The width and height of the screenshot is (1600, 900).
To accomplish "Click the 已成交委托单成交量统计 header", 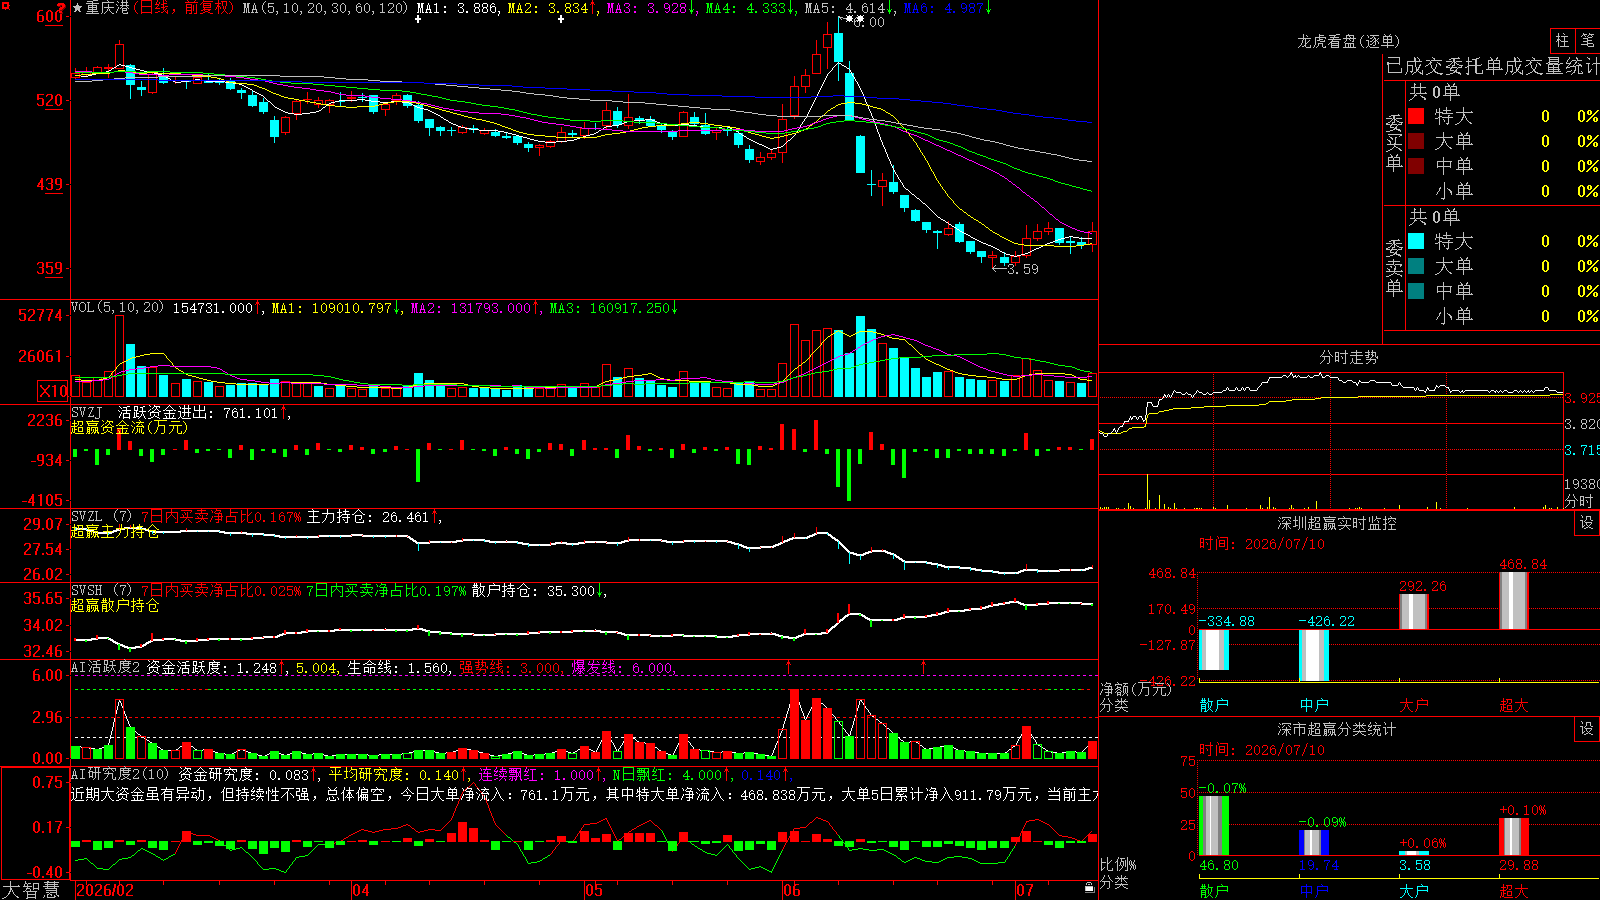I will (1492, 66).
